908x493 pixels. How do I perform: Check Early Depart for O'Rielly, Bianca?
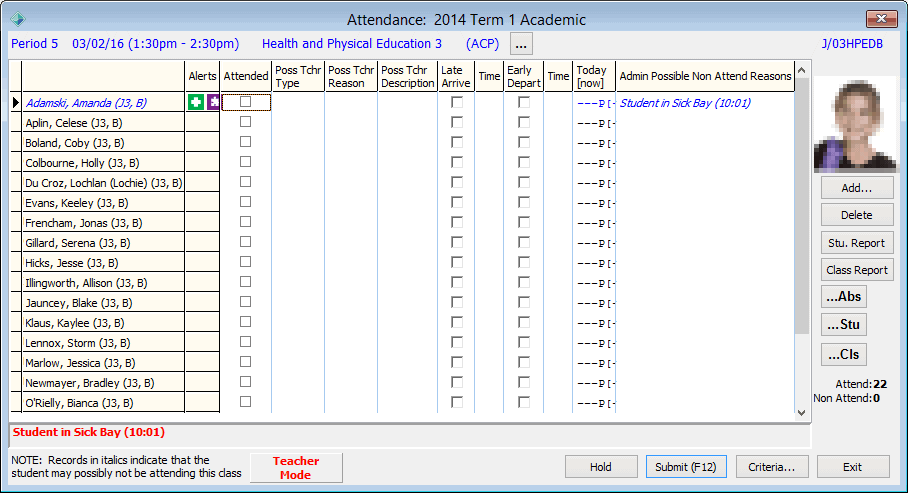tap(524, 402)
